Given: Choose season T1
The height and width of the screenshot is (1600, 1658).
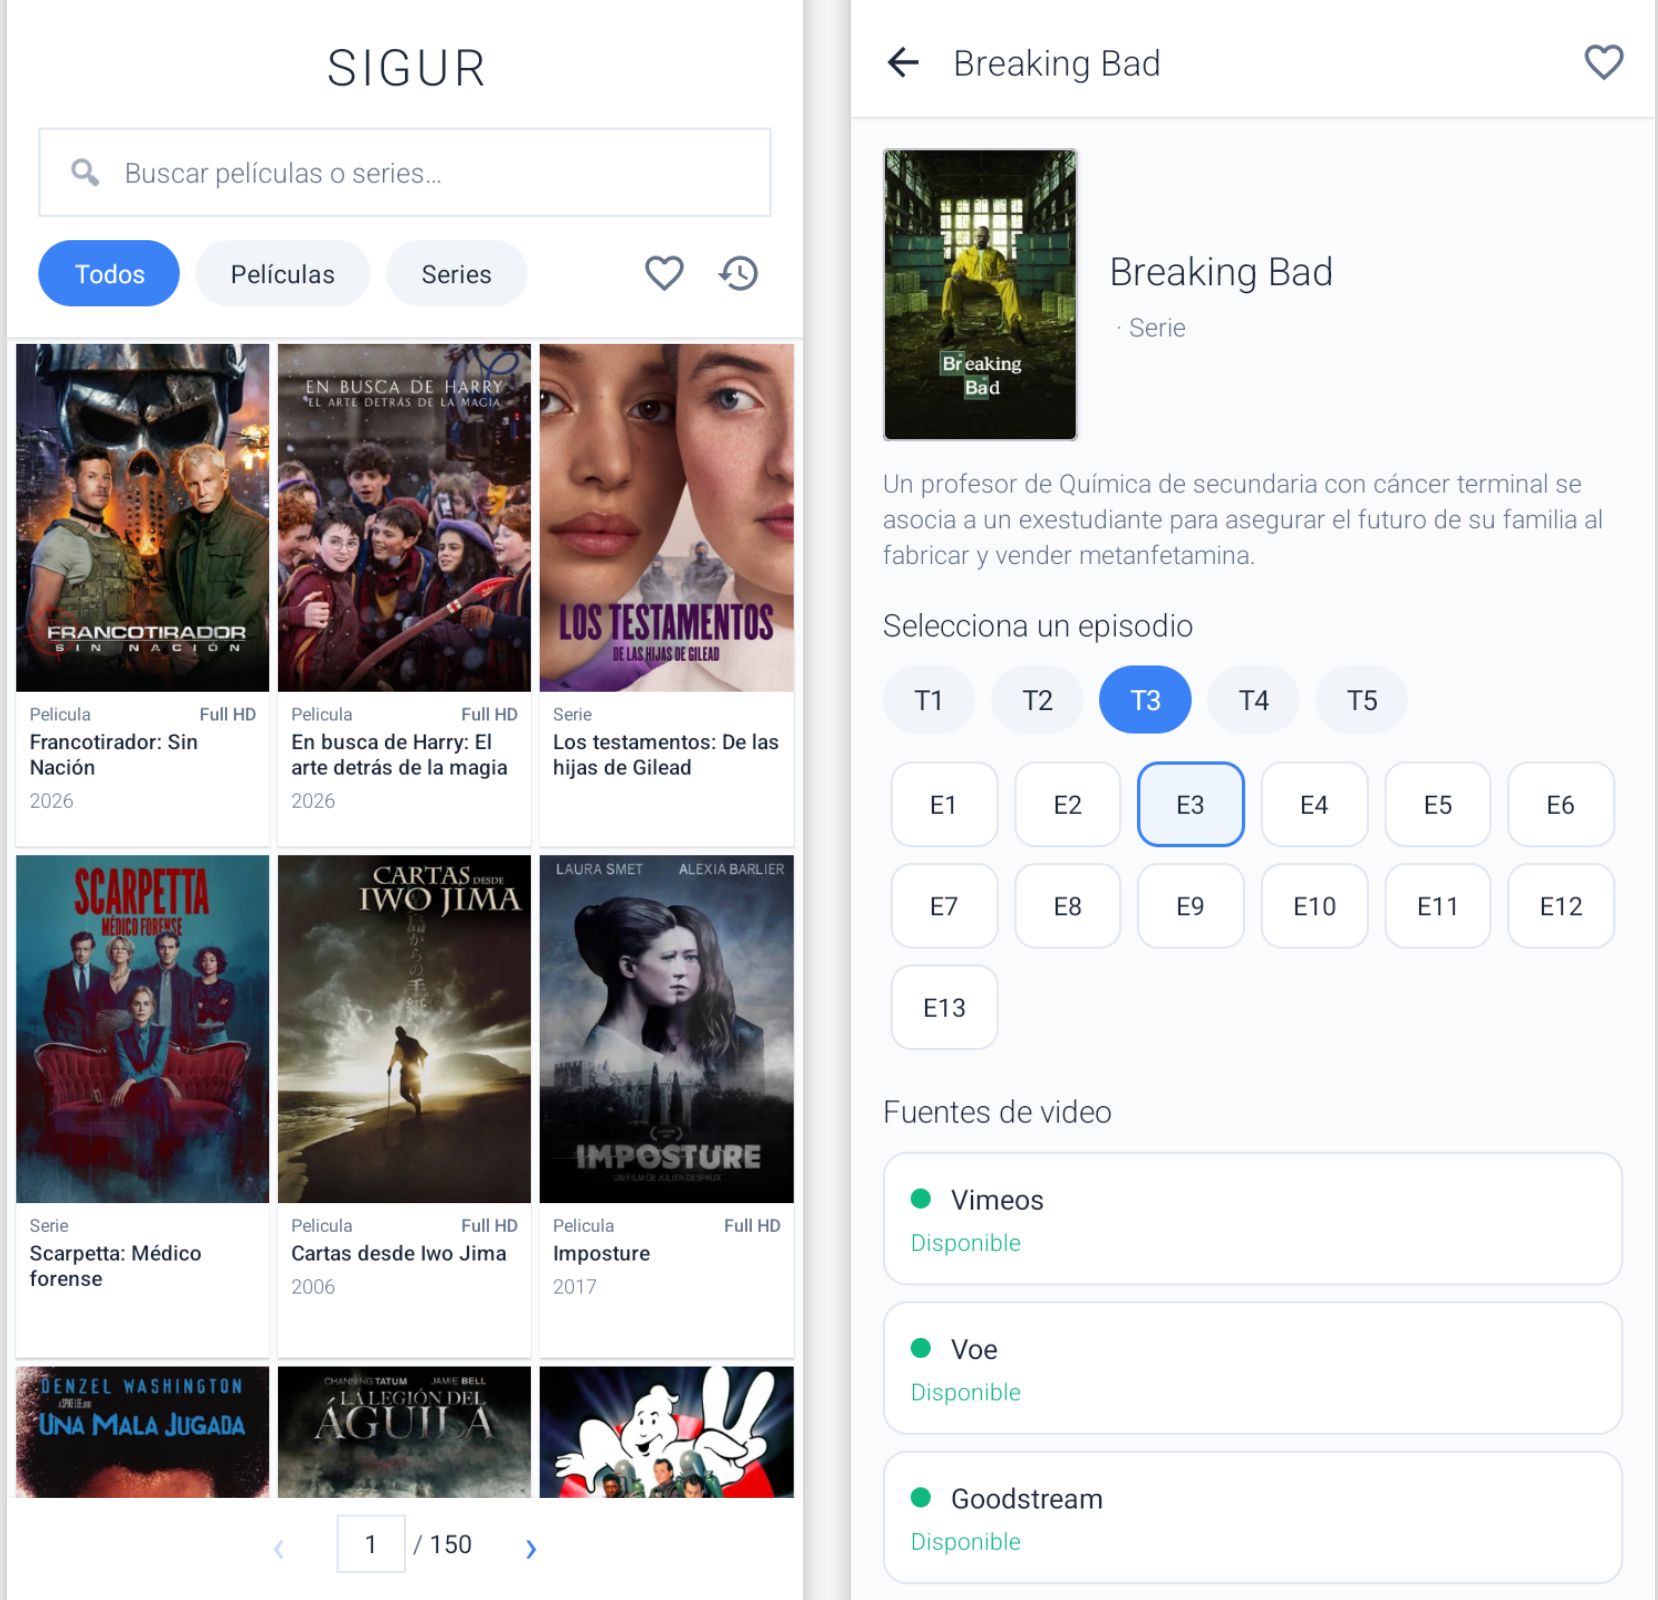Looking at the screenshot, I should tap(928, 700).
